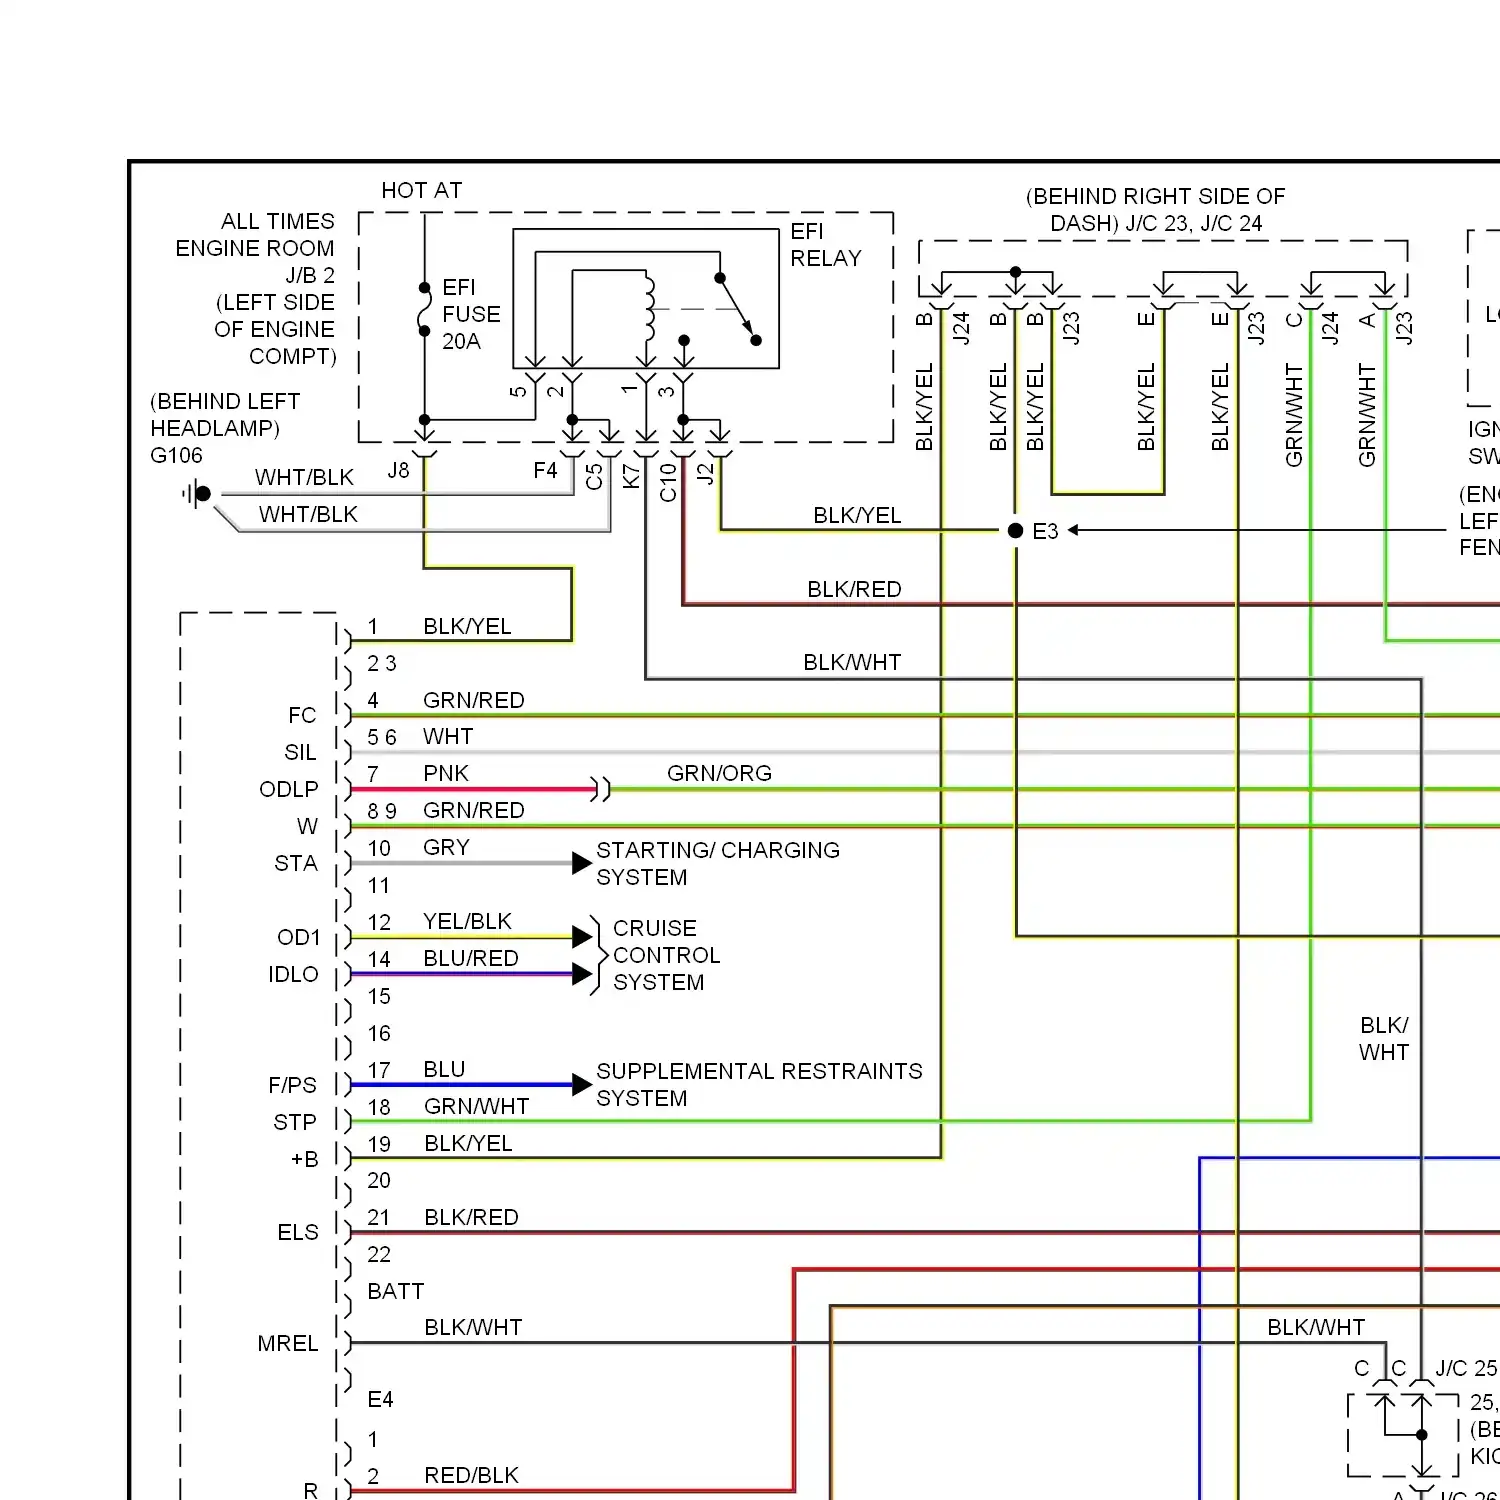Click the E4 connector label

point(380,1399)
